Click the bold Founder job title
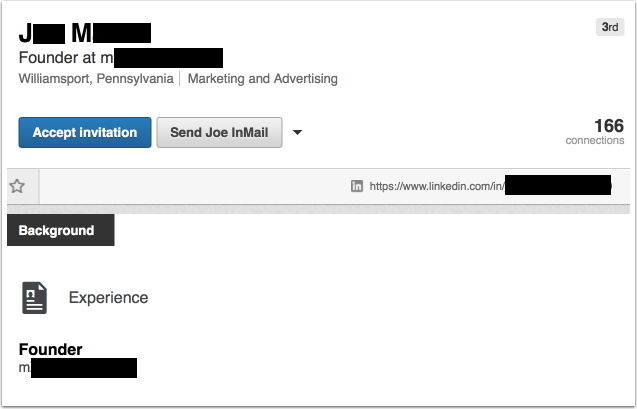Screen dimensions: 637x409 (x=51, y=350)
